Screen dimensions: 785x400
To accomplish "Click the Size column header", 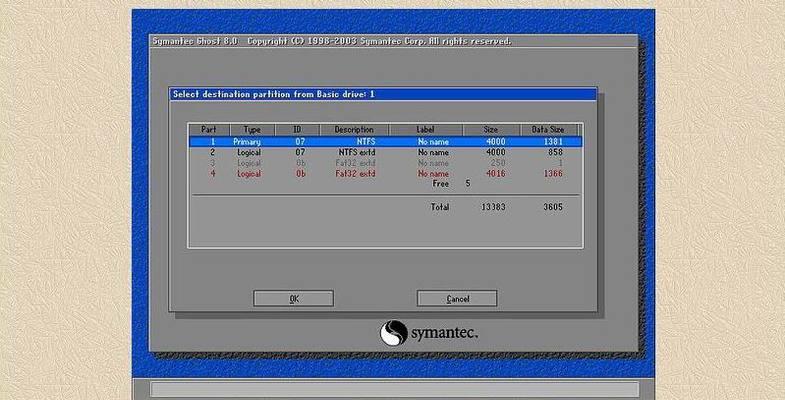I will coord(491,130).
